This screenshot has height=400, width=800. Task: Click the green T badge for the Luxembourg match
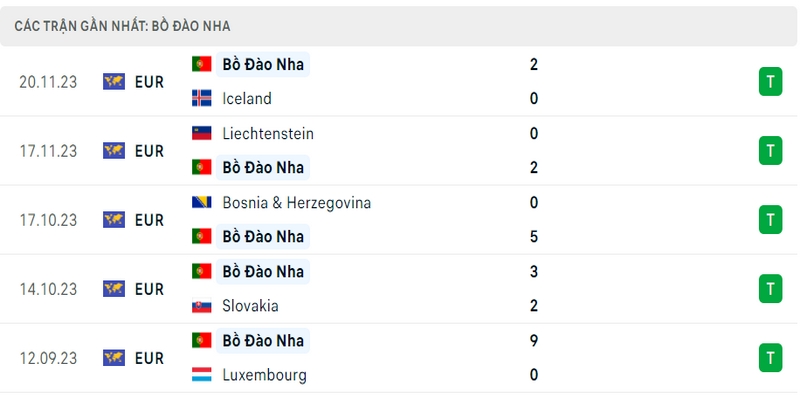(770, 358)
